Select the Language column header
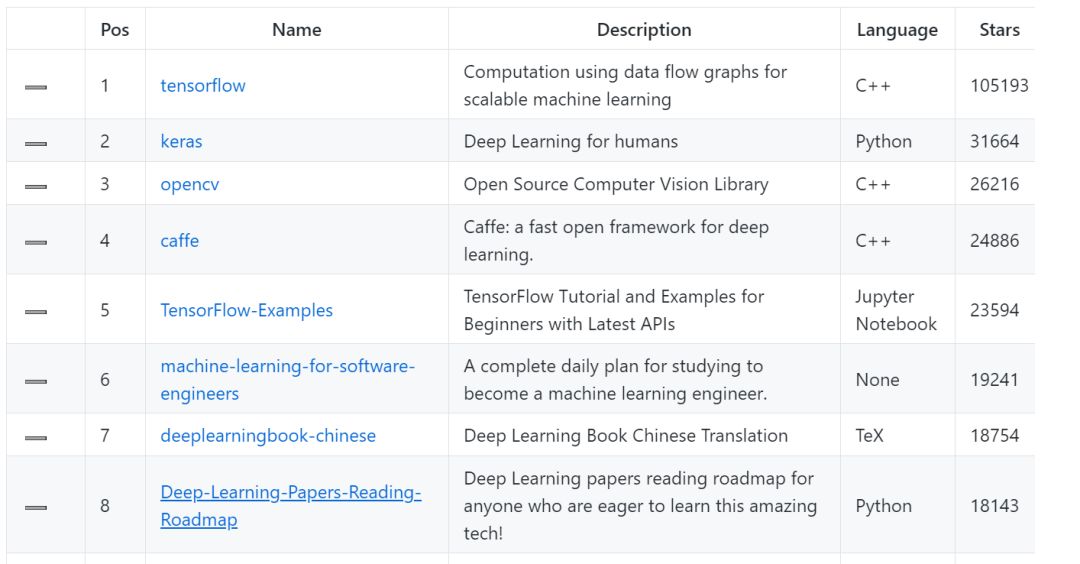The image size is (1080, 564). click(x=897, y=30)
